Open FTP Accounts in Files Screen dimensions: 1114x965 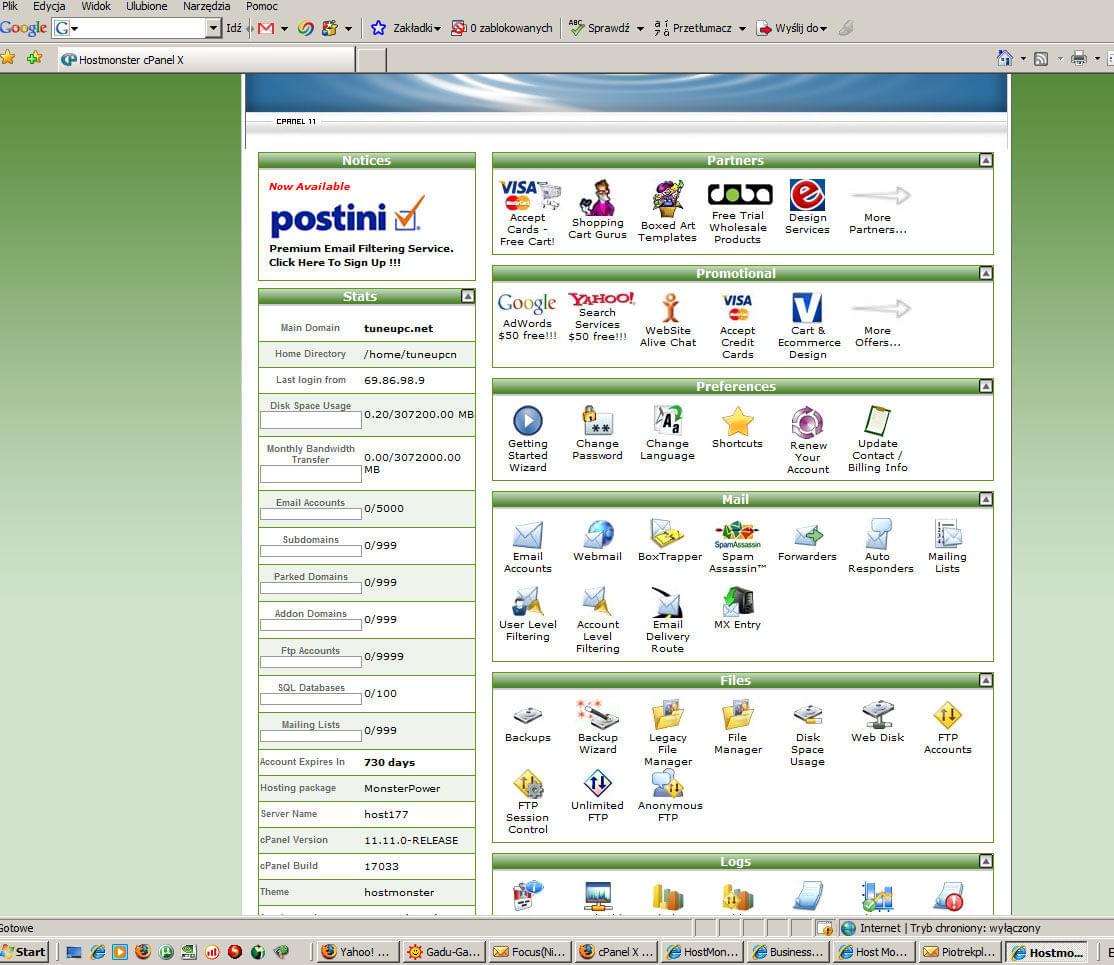click(947, 727)
